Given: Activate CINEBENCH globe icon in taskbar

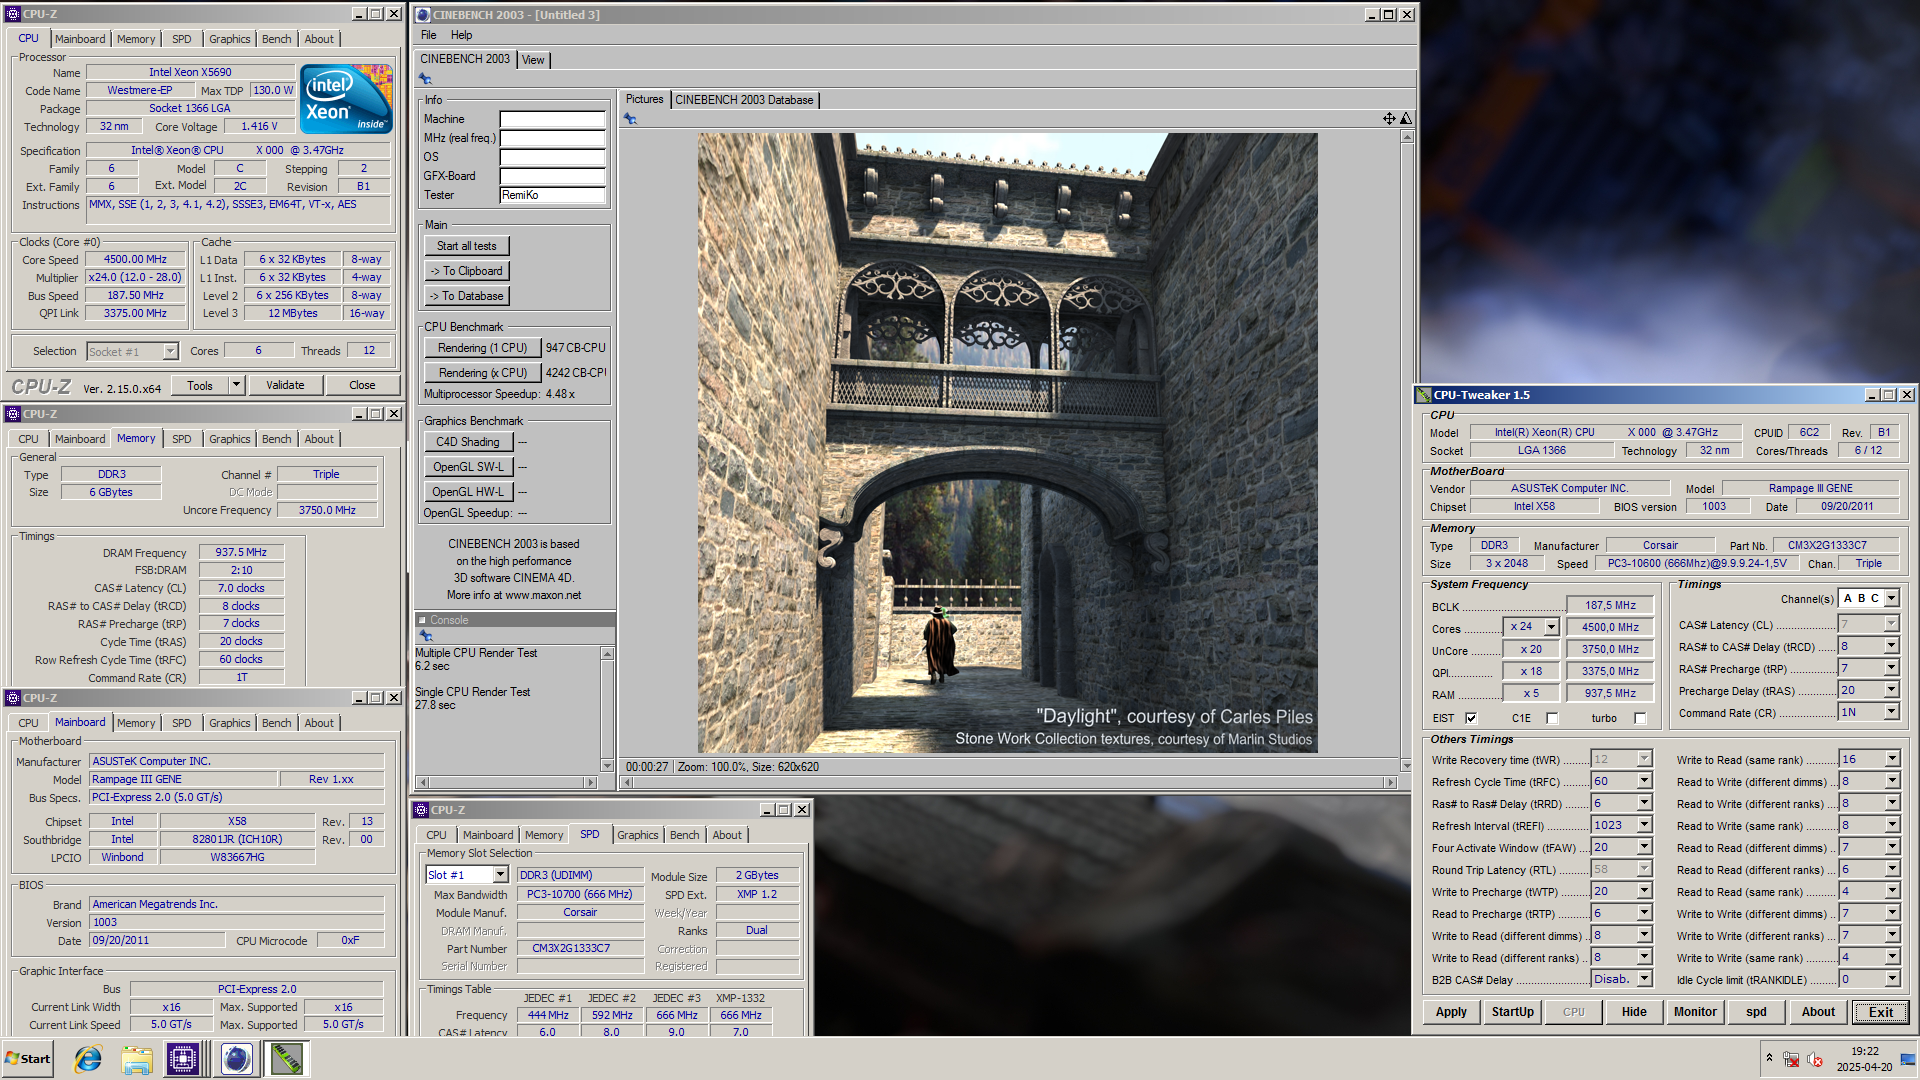Looking at the screenshot, I should 237,1059.
